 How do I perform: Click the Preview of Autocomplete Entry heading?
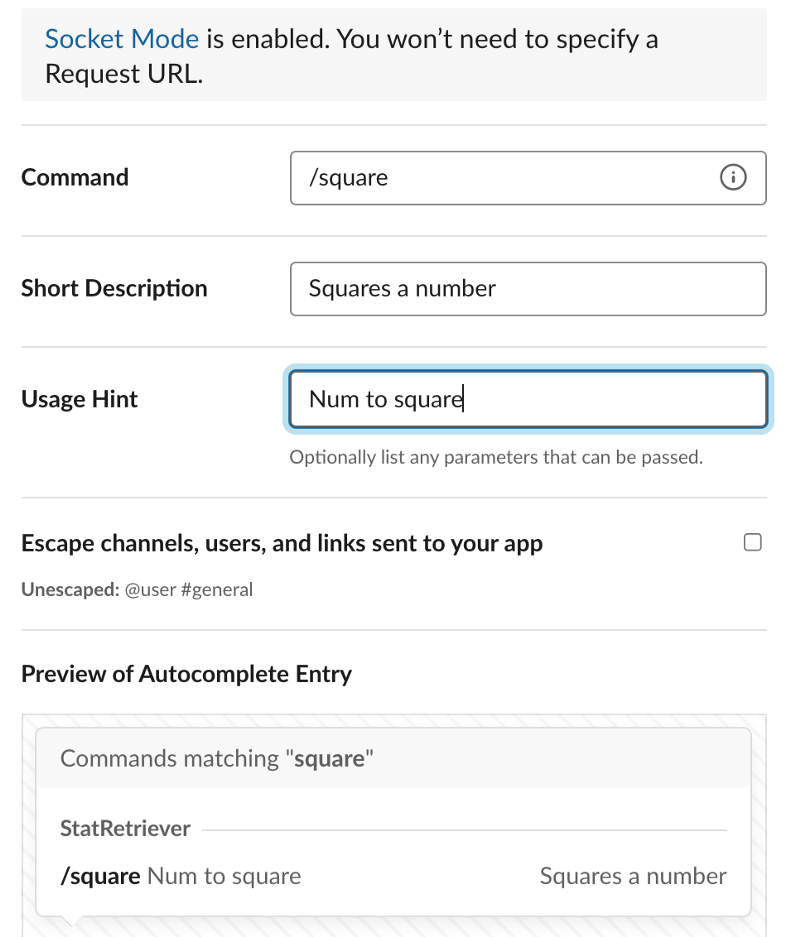pos(186,674)
